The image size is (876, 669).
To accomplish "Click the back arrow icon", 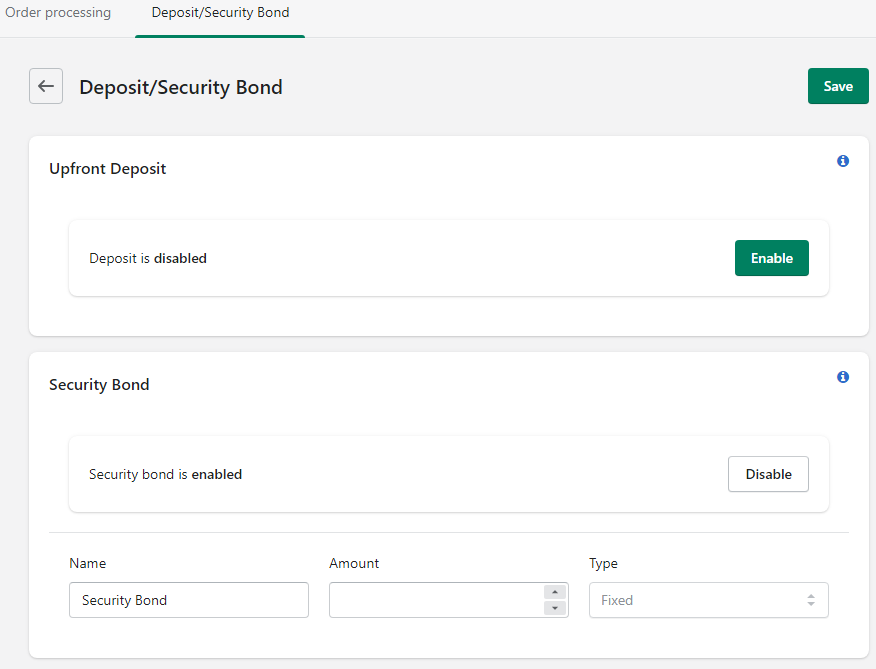I will click(46, 86).
